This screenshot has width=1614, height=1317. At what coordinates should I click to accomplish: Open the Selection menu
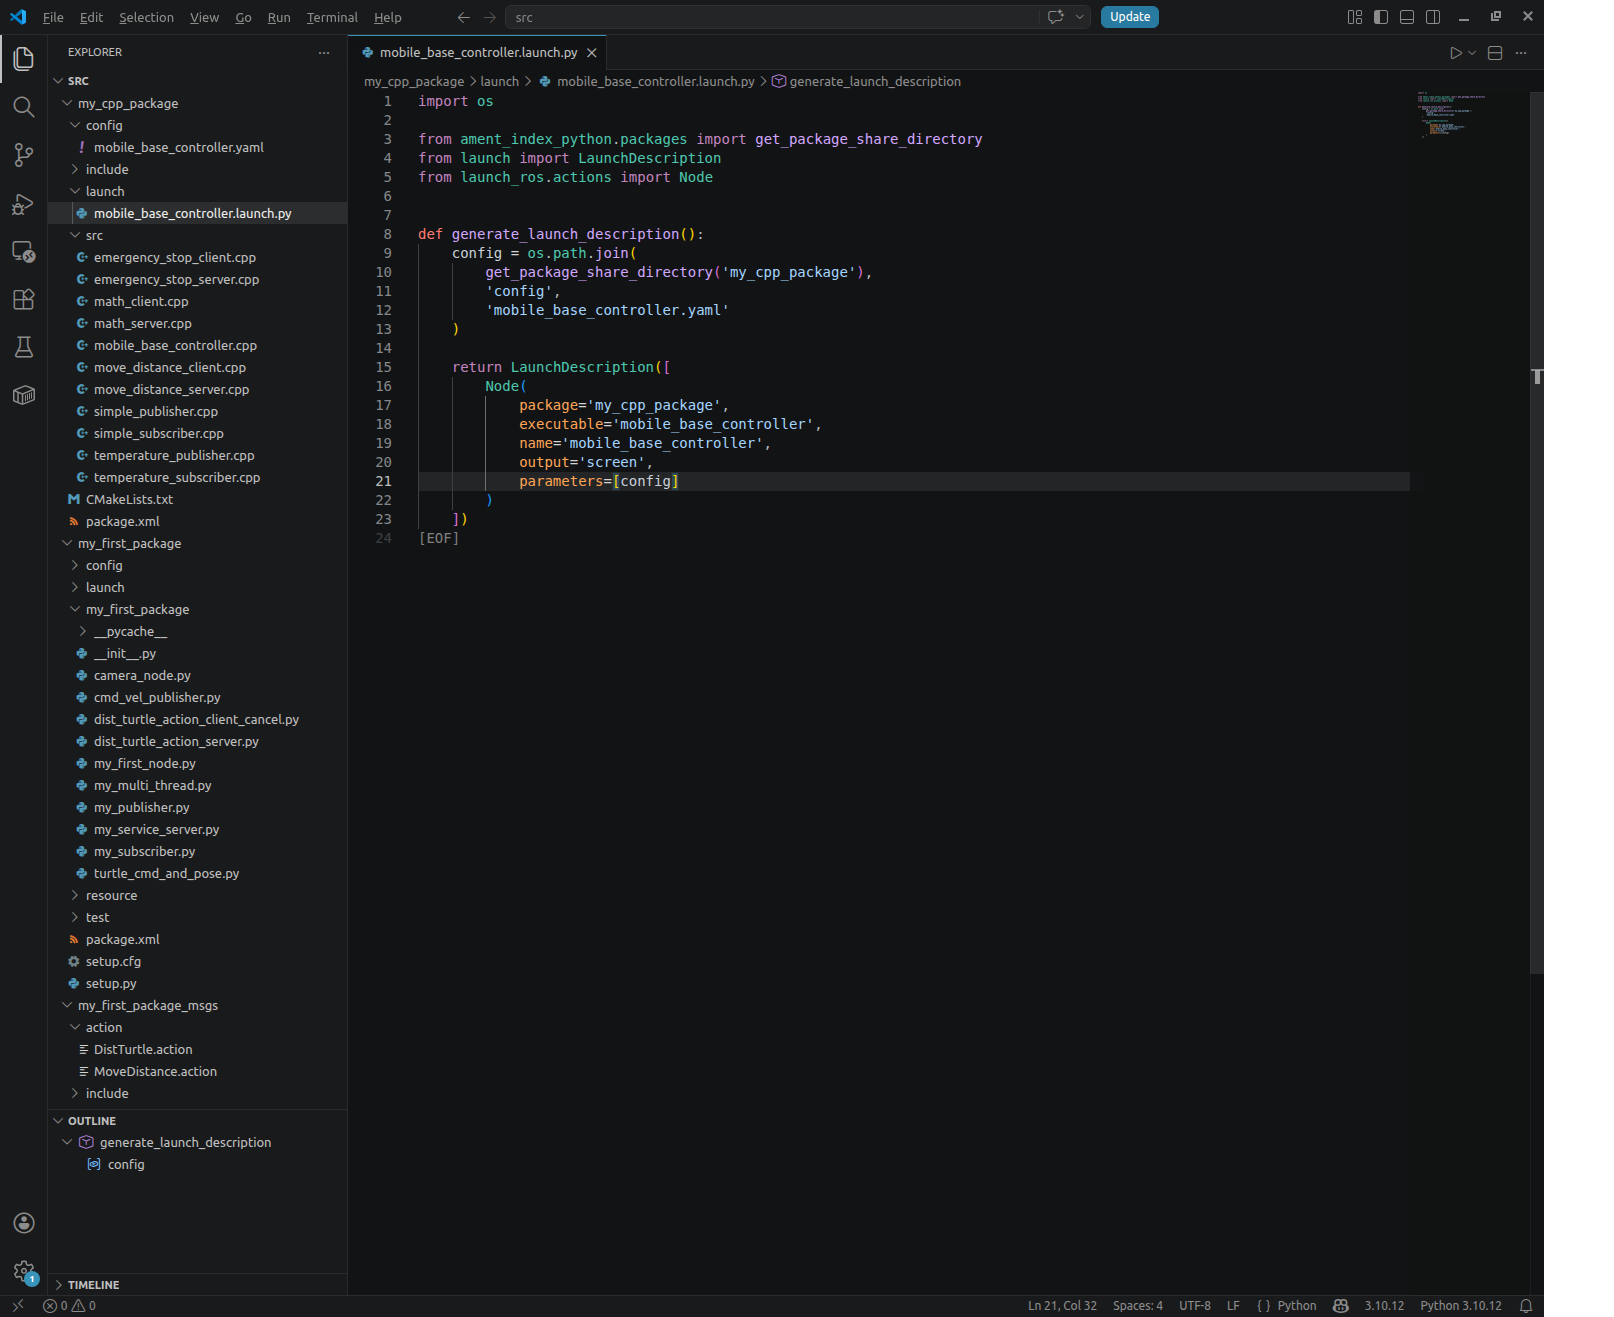point(146,17)
